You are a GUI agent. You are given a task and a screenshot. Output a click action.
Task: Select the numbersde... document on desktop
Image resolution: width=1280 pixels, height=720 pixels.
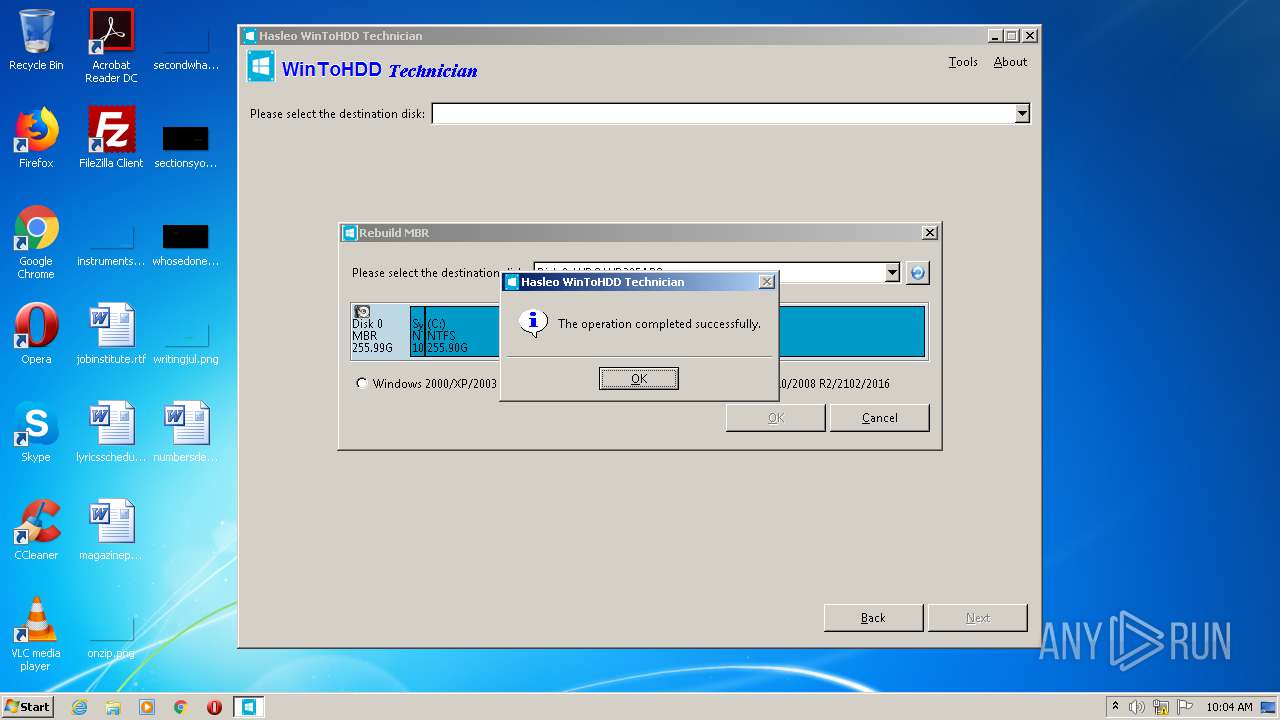click(x=186, y=431)
